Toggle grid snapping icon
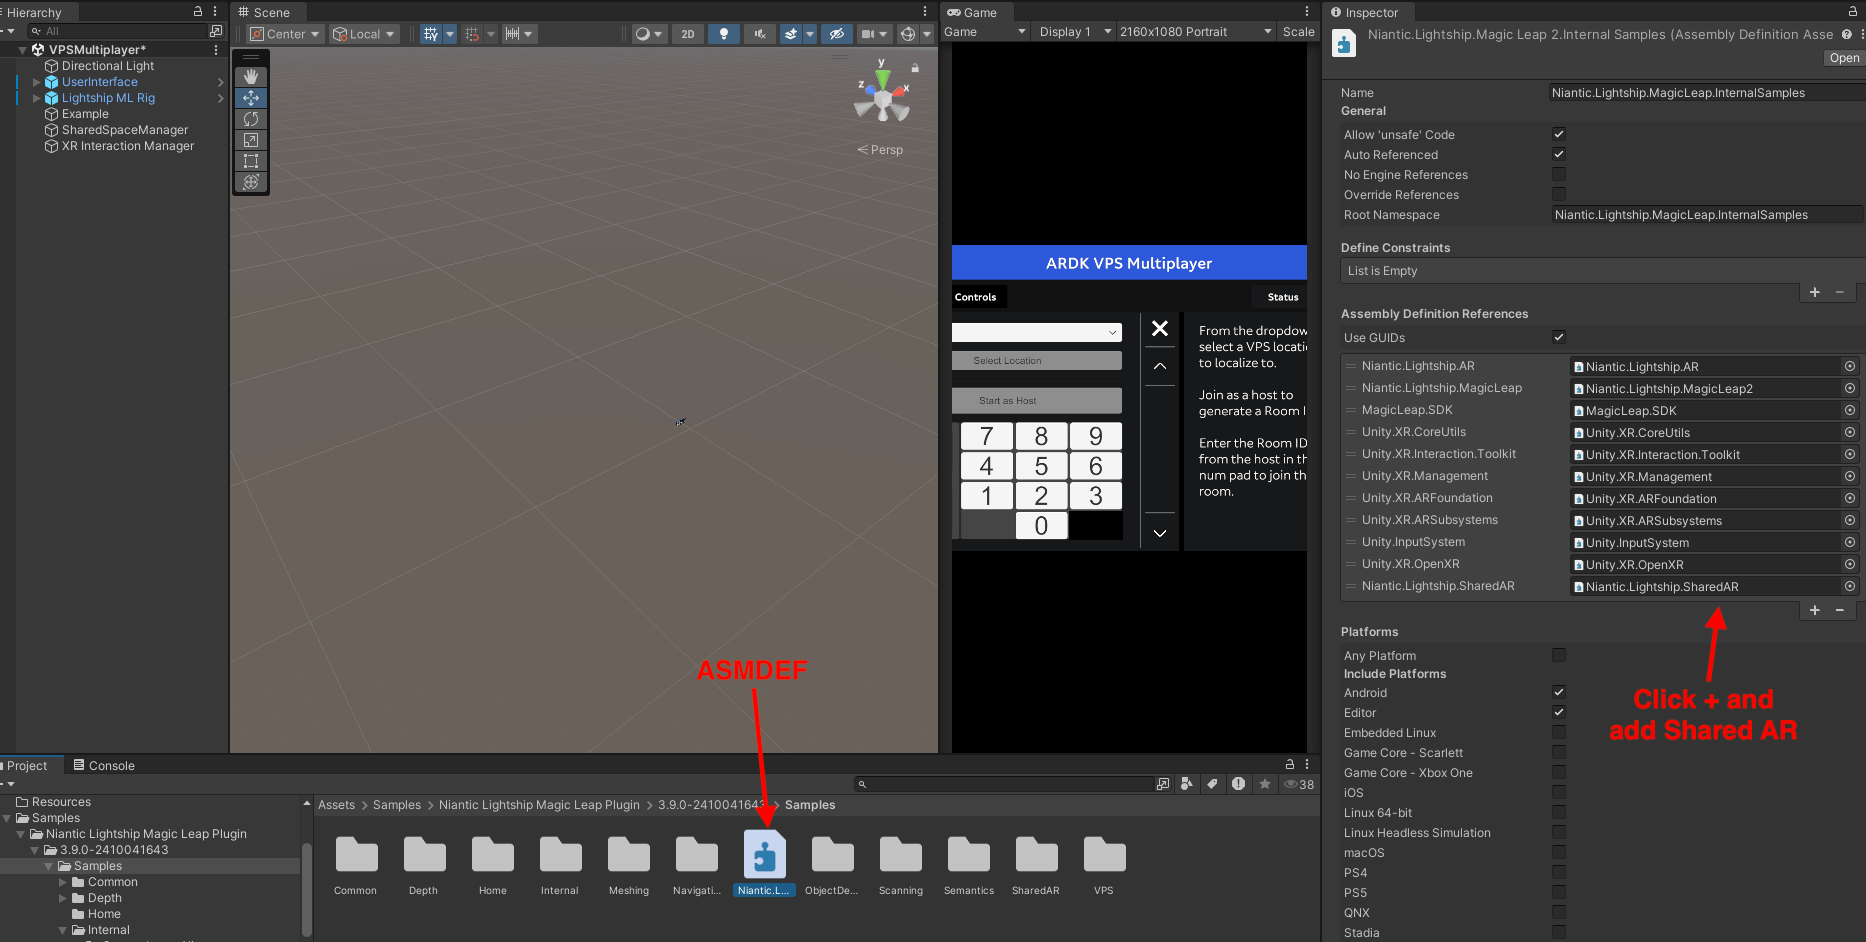Image resolution: width=1866 pixels, height=942 pixels. click(x=473, y=34)
